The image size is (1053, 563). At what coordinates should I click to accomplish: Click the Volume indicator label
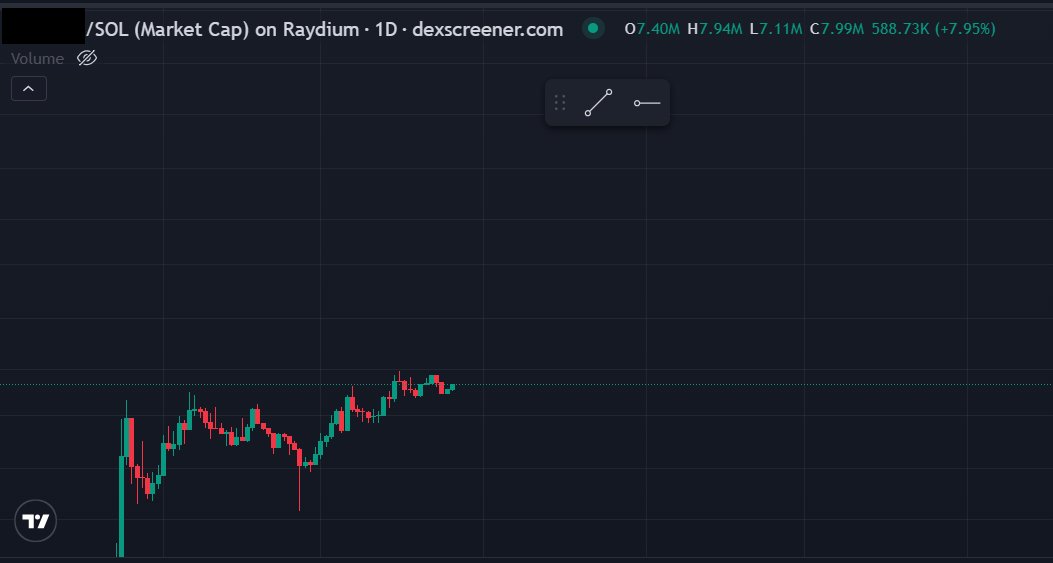pos(38,58)
